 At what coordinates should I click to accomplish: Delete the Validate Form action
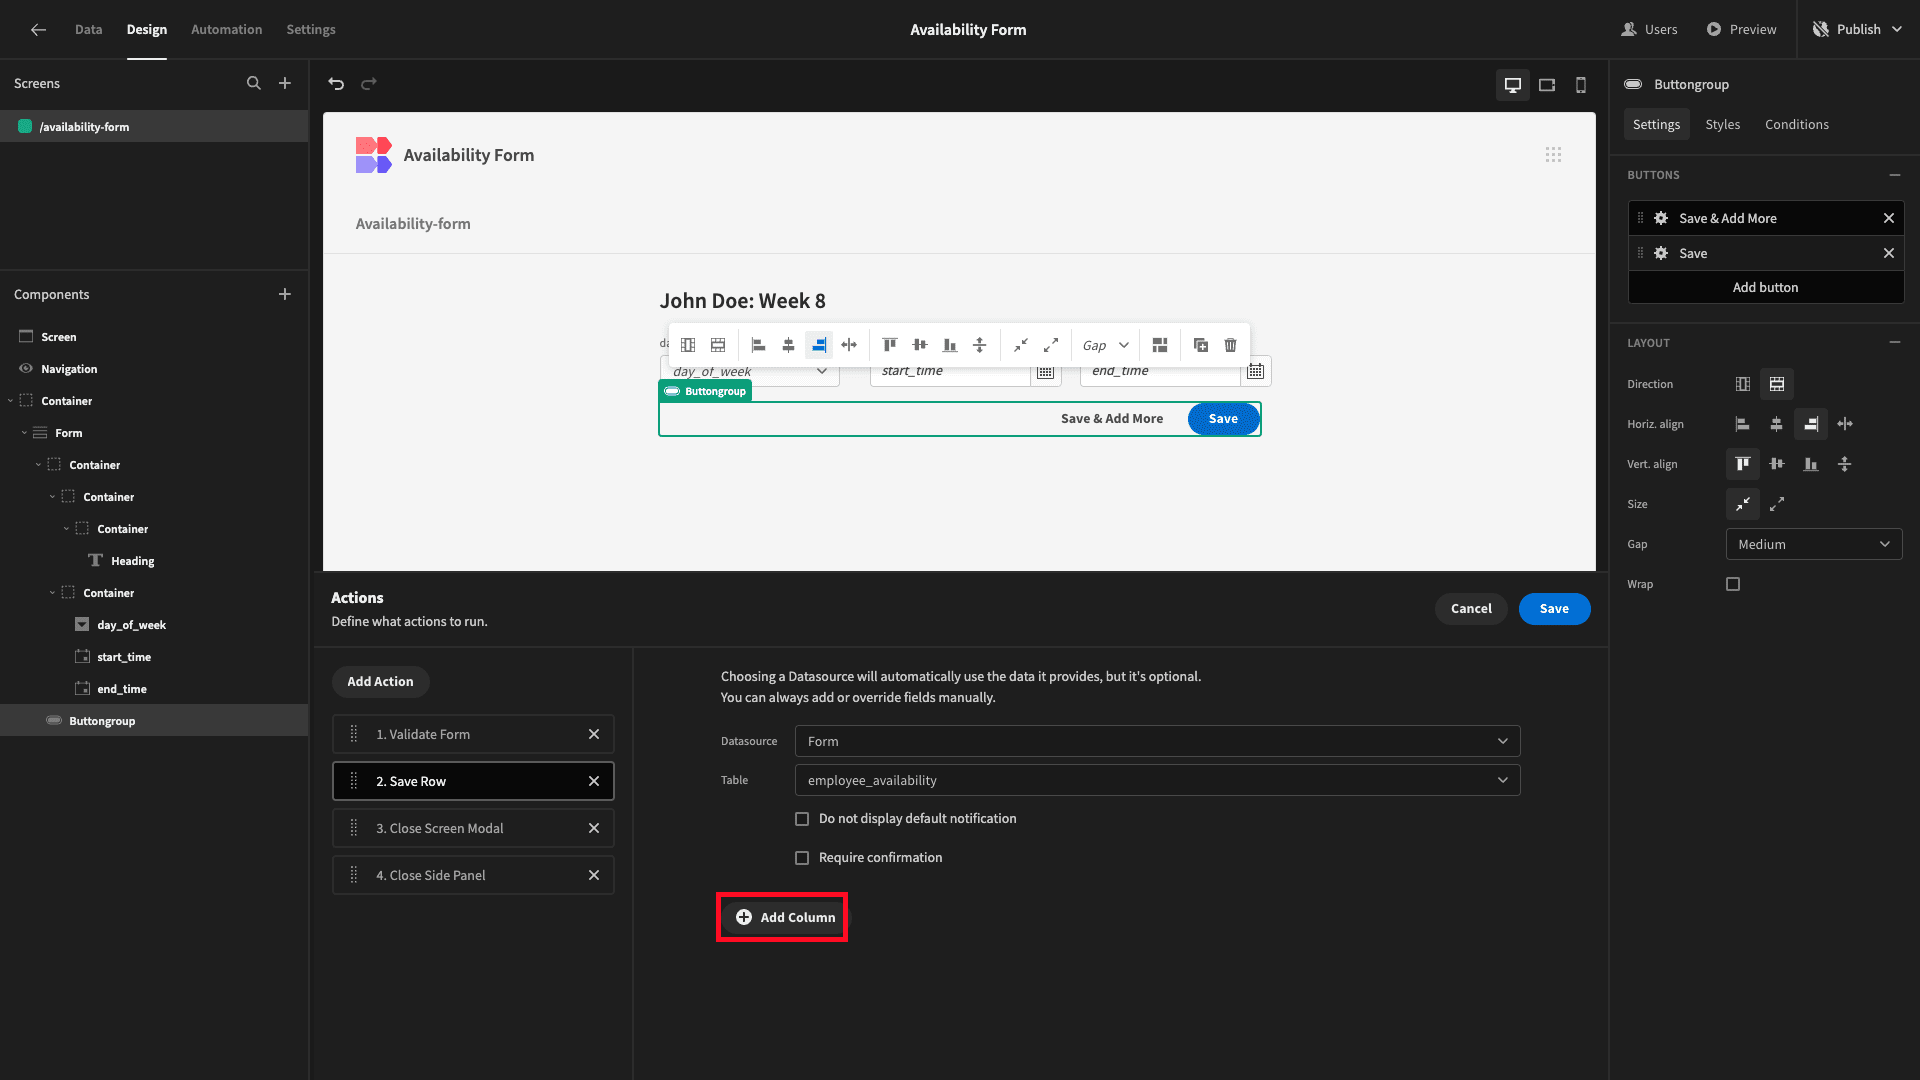tap(594, 734)
